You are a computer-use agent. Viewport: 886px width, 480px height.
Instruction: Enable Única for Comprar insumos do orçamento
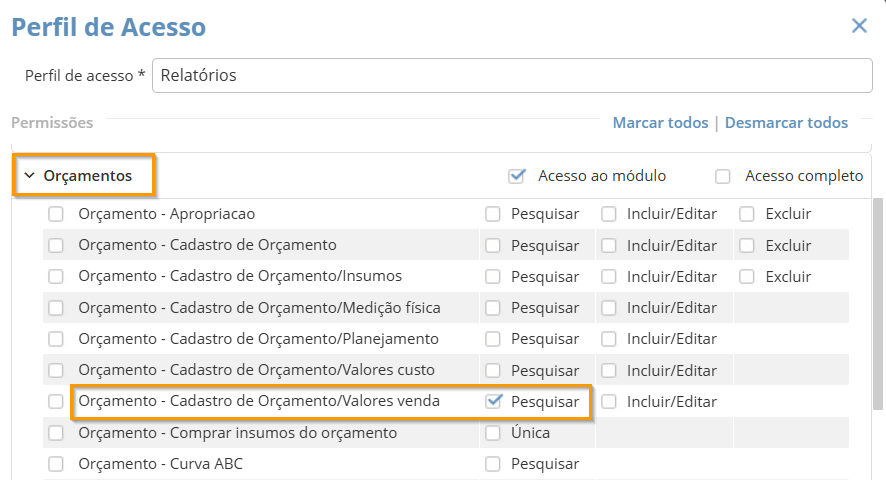point(493,433)
